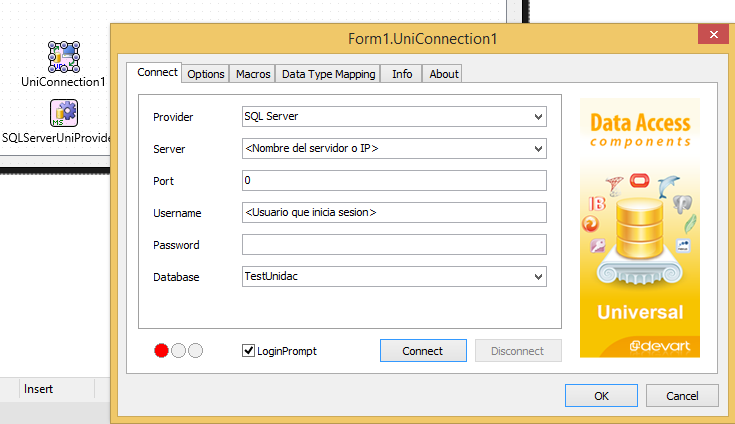Expand the Provider dropdown
Screen dimensions: 735x424
coord(539,117)
